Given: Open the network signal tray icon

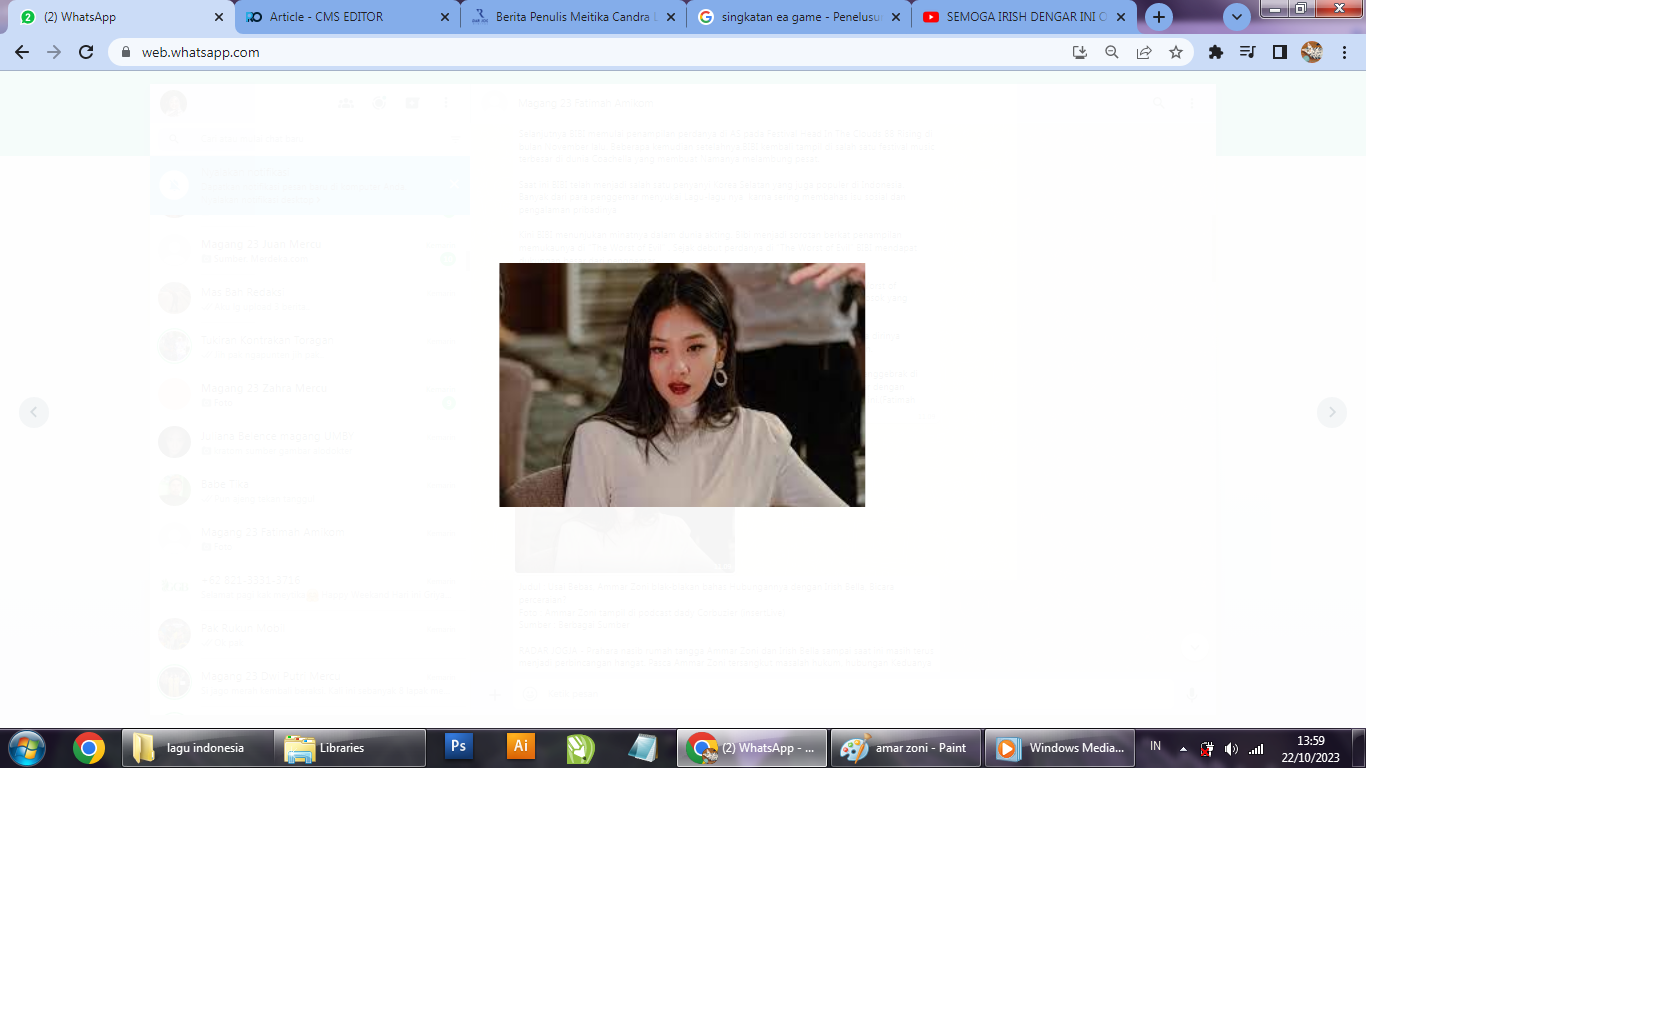Looking at the screenshot, I should 1256,749.
